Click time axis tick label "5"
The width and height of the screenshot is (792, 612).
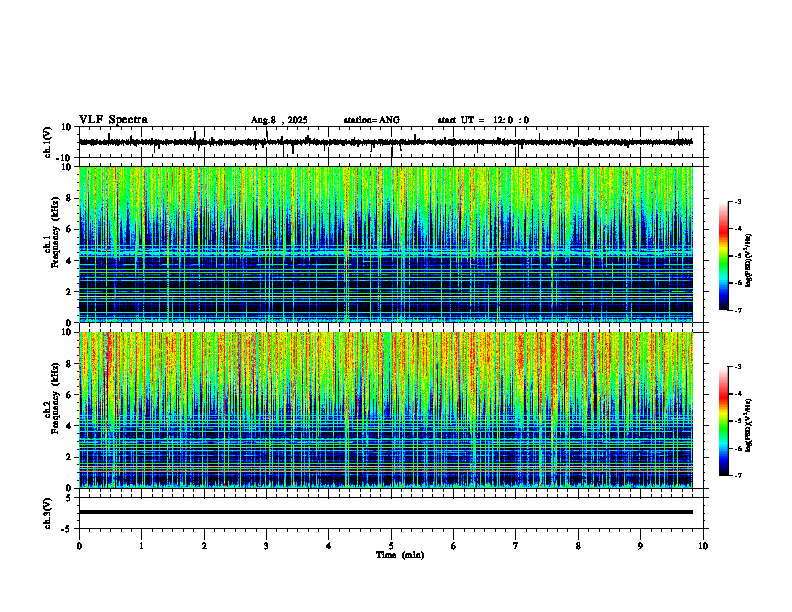(x=391, y=546)
